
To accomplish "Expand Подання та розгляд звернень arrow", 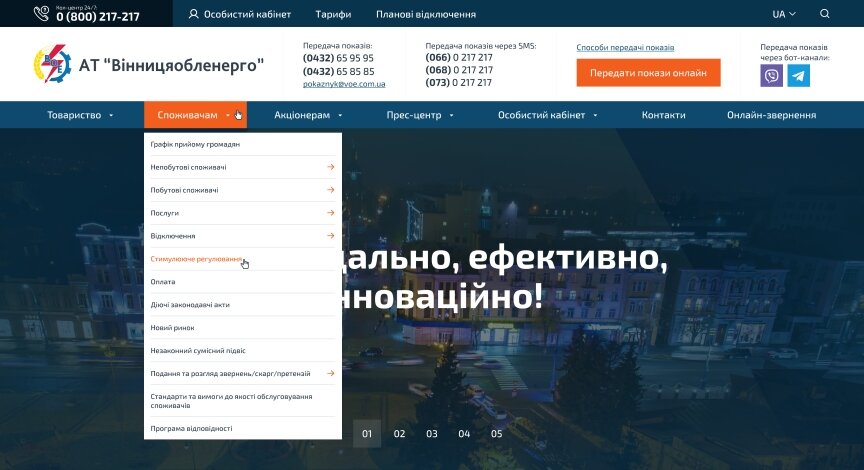I will pos(331,373).
